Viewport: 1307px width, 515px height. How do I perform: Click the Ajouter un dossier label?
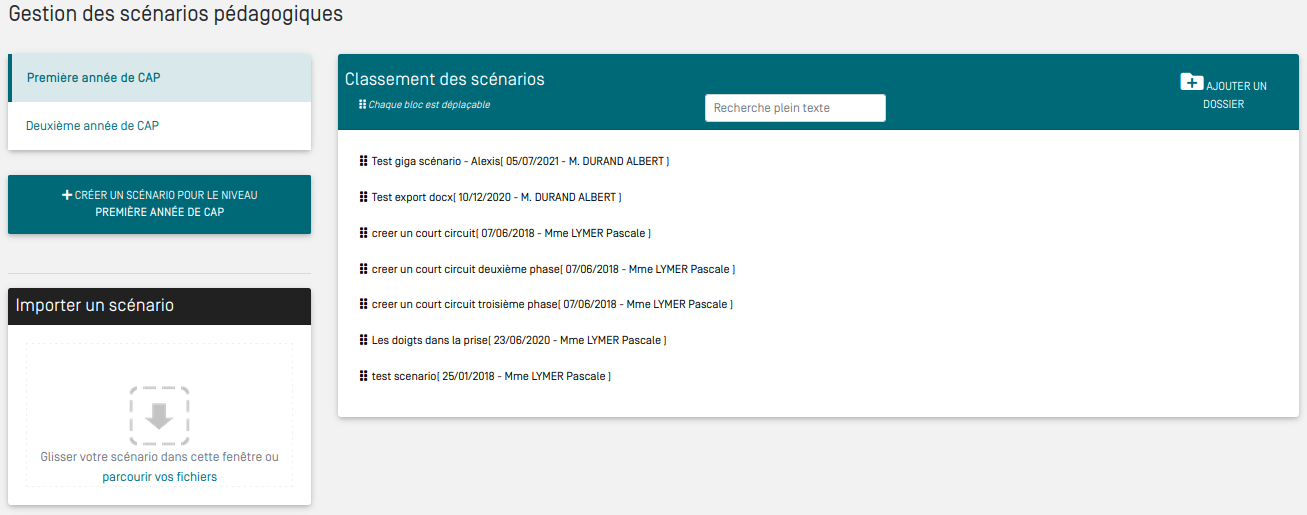(1235, 95)
